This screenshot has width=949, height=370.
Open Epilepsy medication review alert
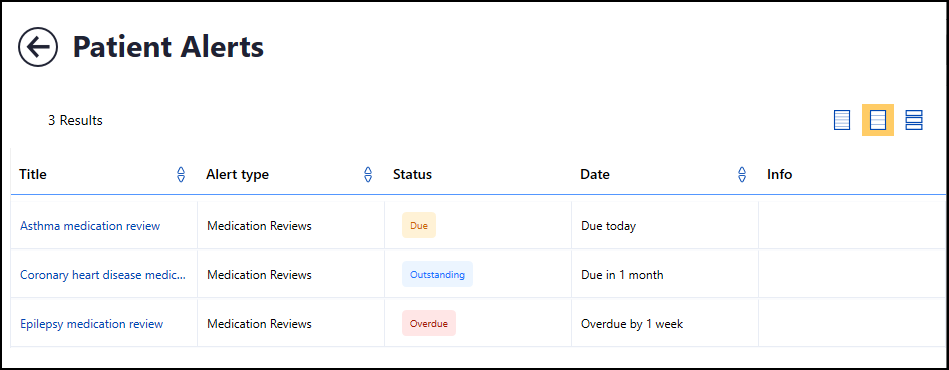(91, 324)
